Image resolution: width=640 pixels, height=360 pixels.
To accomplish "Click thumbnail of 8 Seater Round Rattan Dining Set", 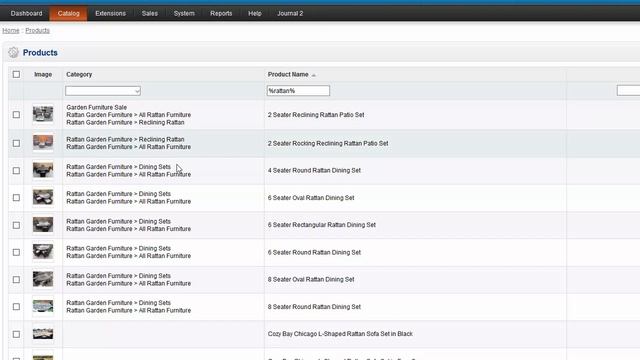I will [x=43, y=307].
